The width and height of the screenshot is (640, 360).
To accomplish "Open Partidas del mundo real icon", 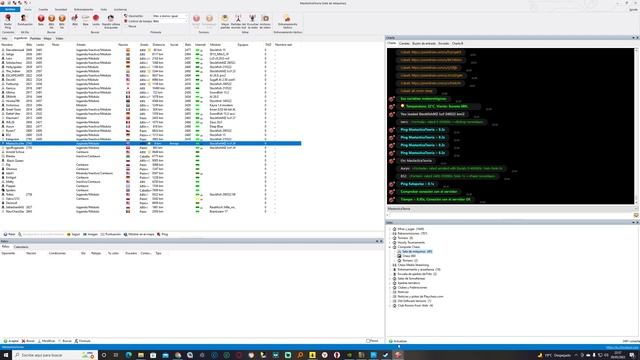I will [x=238, y=21].
